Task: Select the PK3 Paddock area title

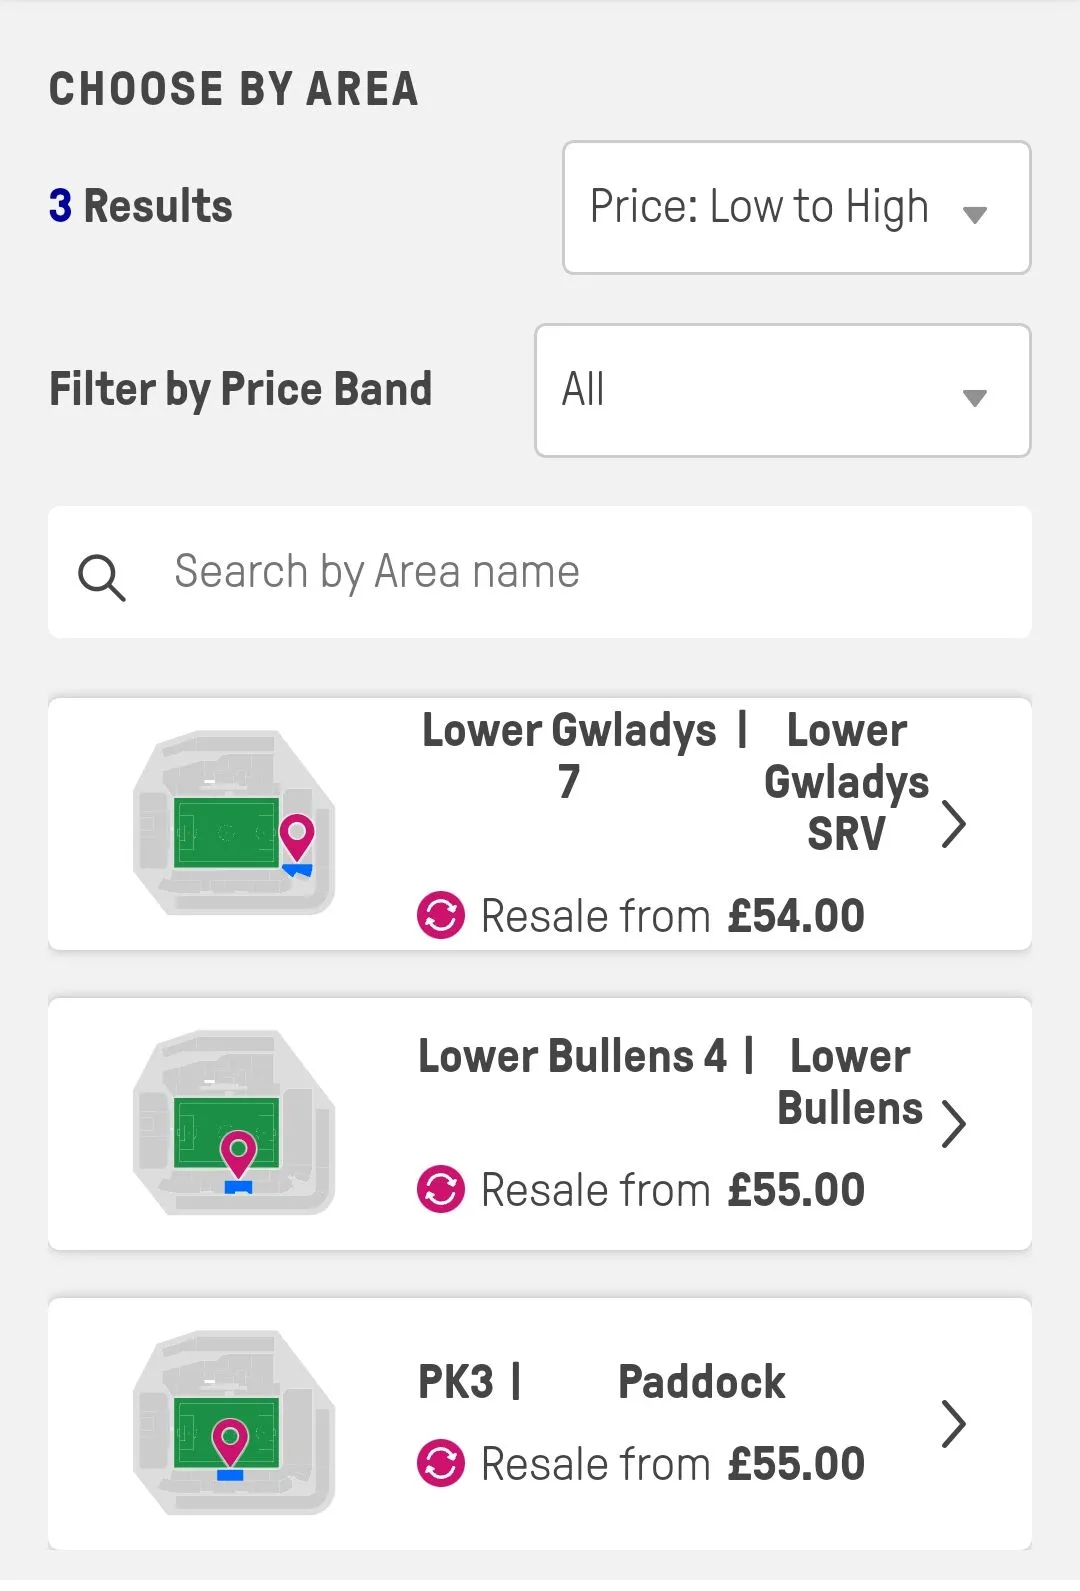Action: (602, 1382)
